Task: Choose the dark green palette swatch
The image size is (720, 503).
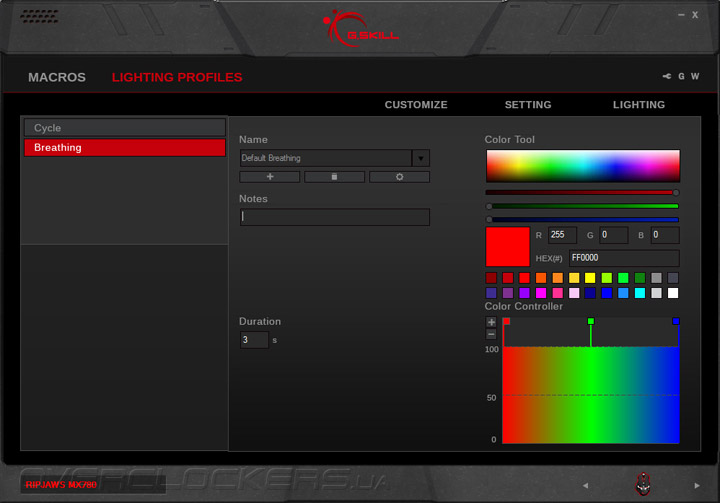Action: click(x=640, y=277)
